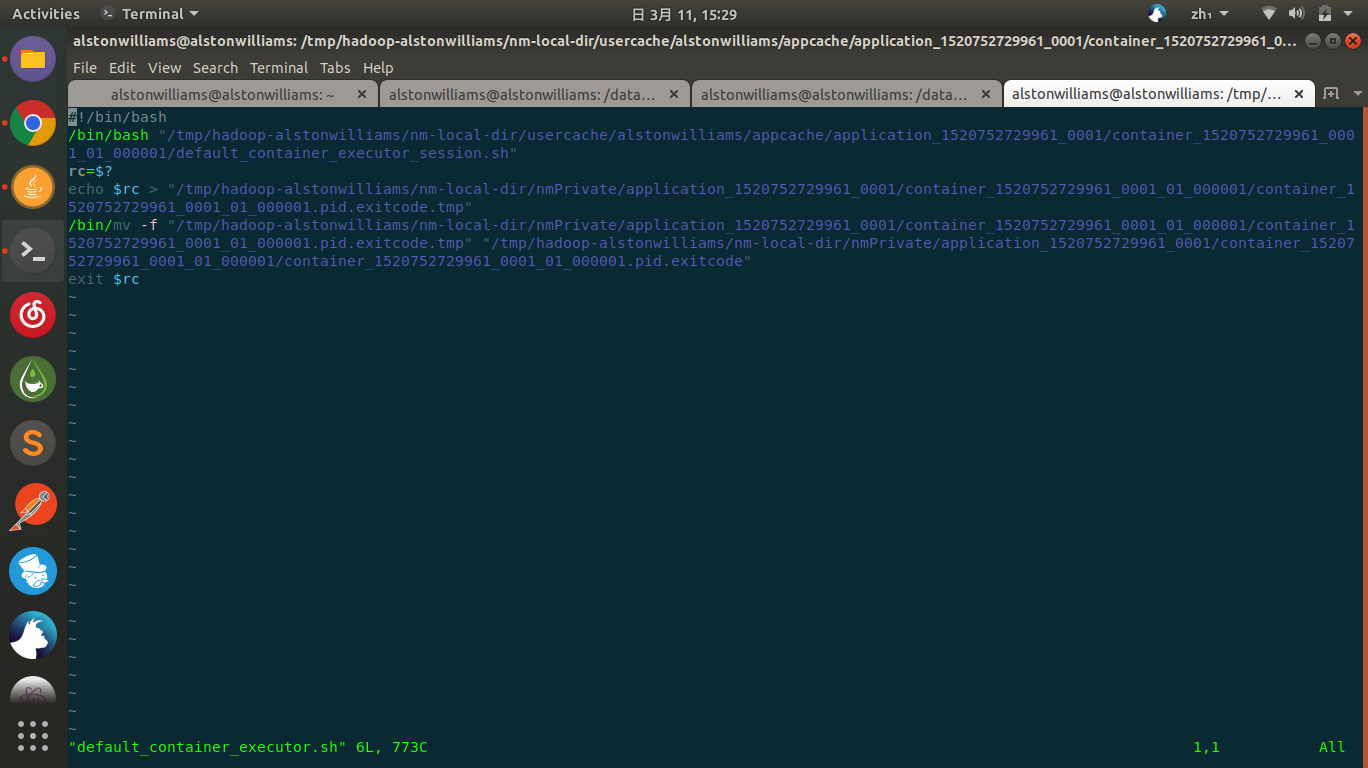1368x768 pixels.
Task: Launch Google Chrome from the dock
Action: point(33,123)
